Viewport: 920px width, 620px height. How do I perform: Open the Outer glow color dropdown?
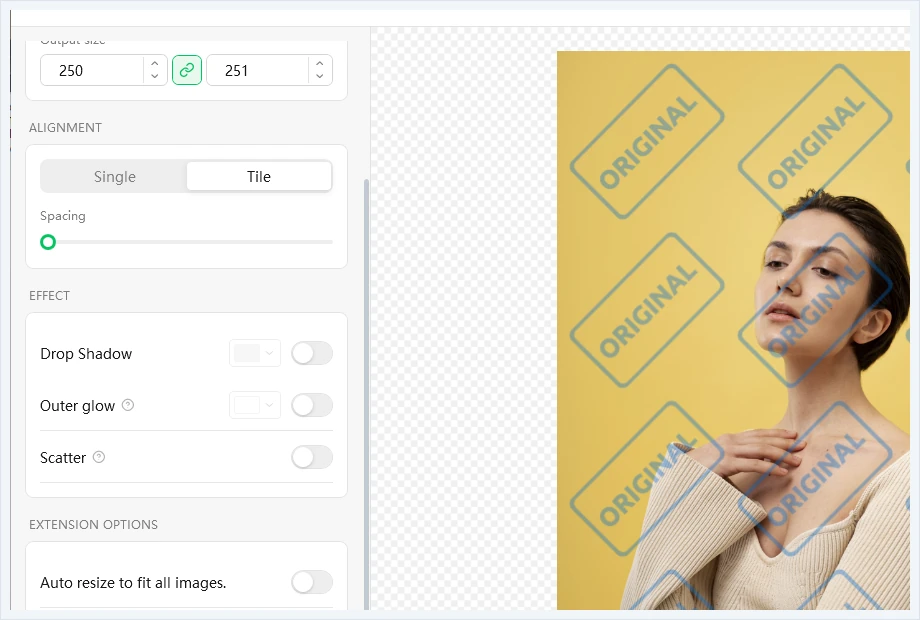coord(255,405)
